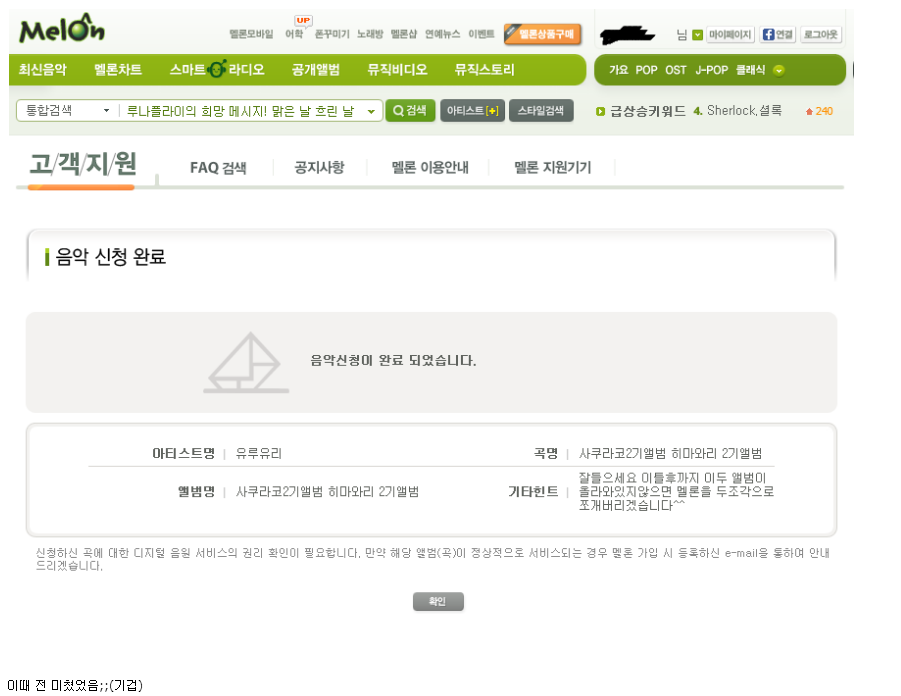Click the 검색 search button
The image size is (901, 696).
[x=410, y=110]
